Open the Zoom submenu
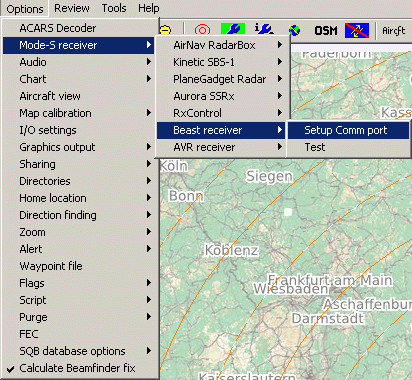The image size is (412, 380). pos(79,232)
